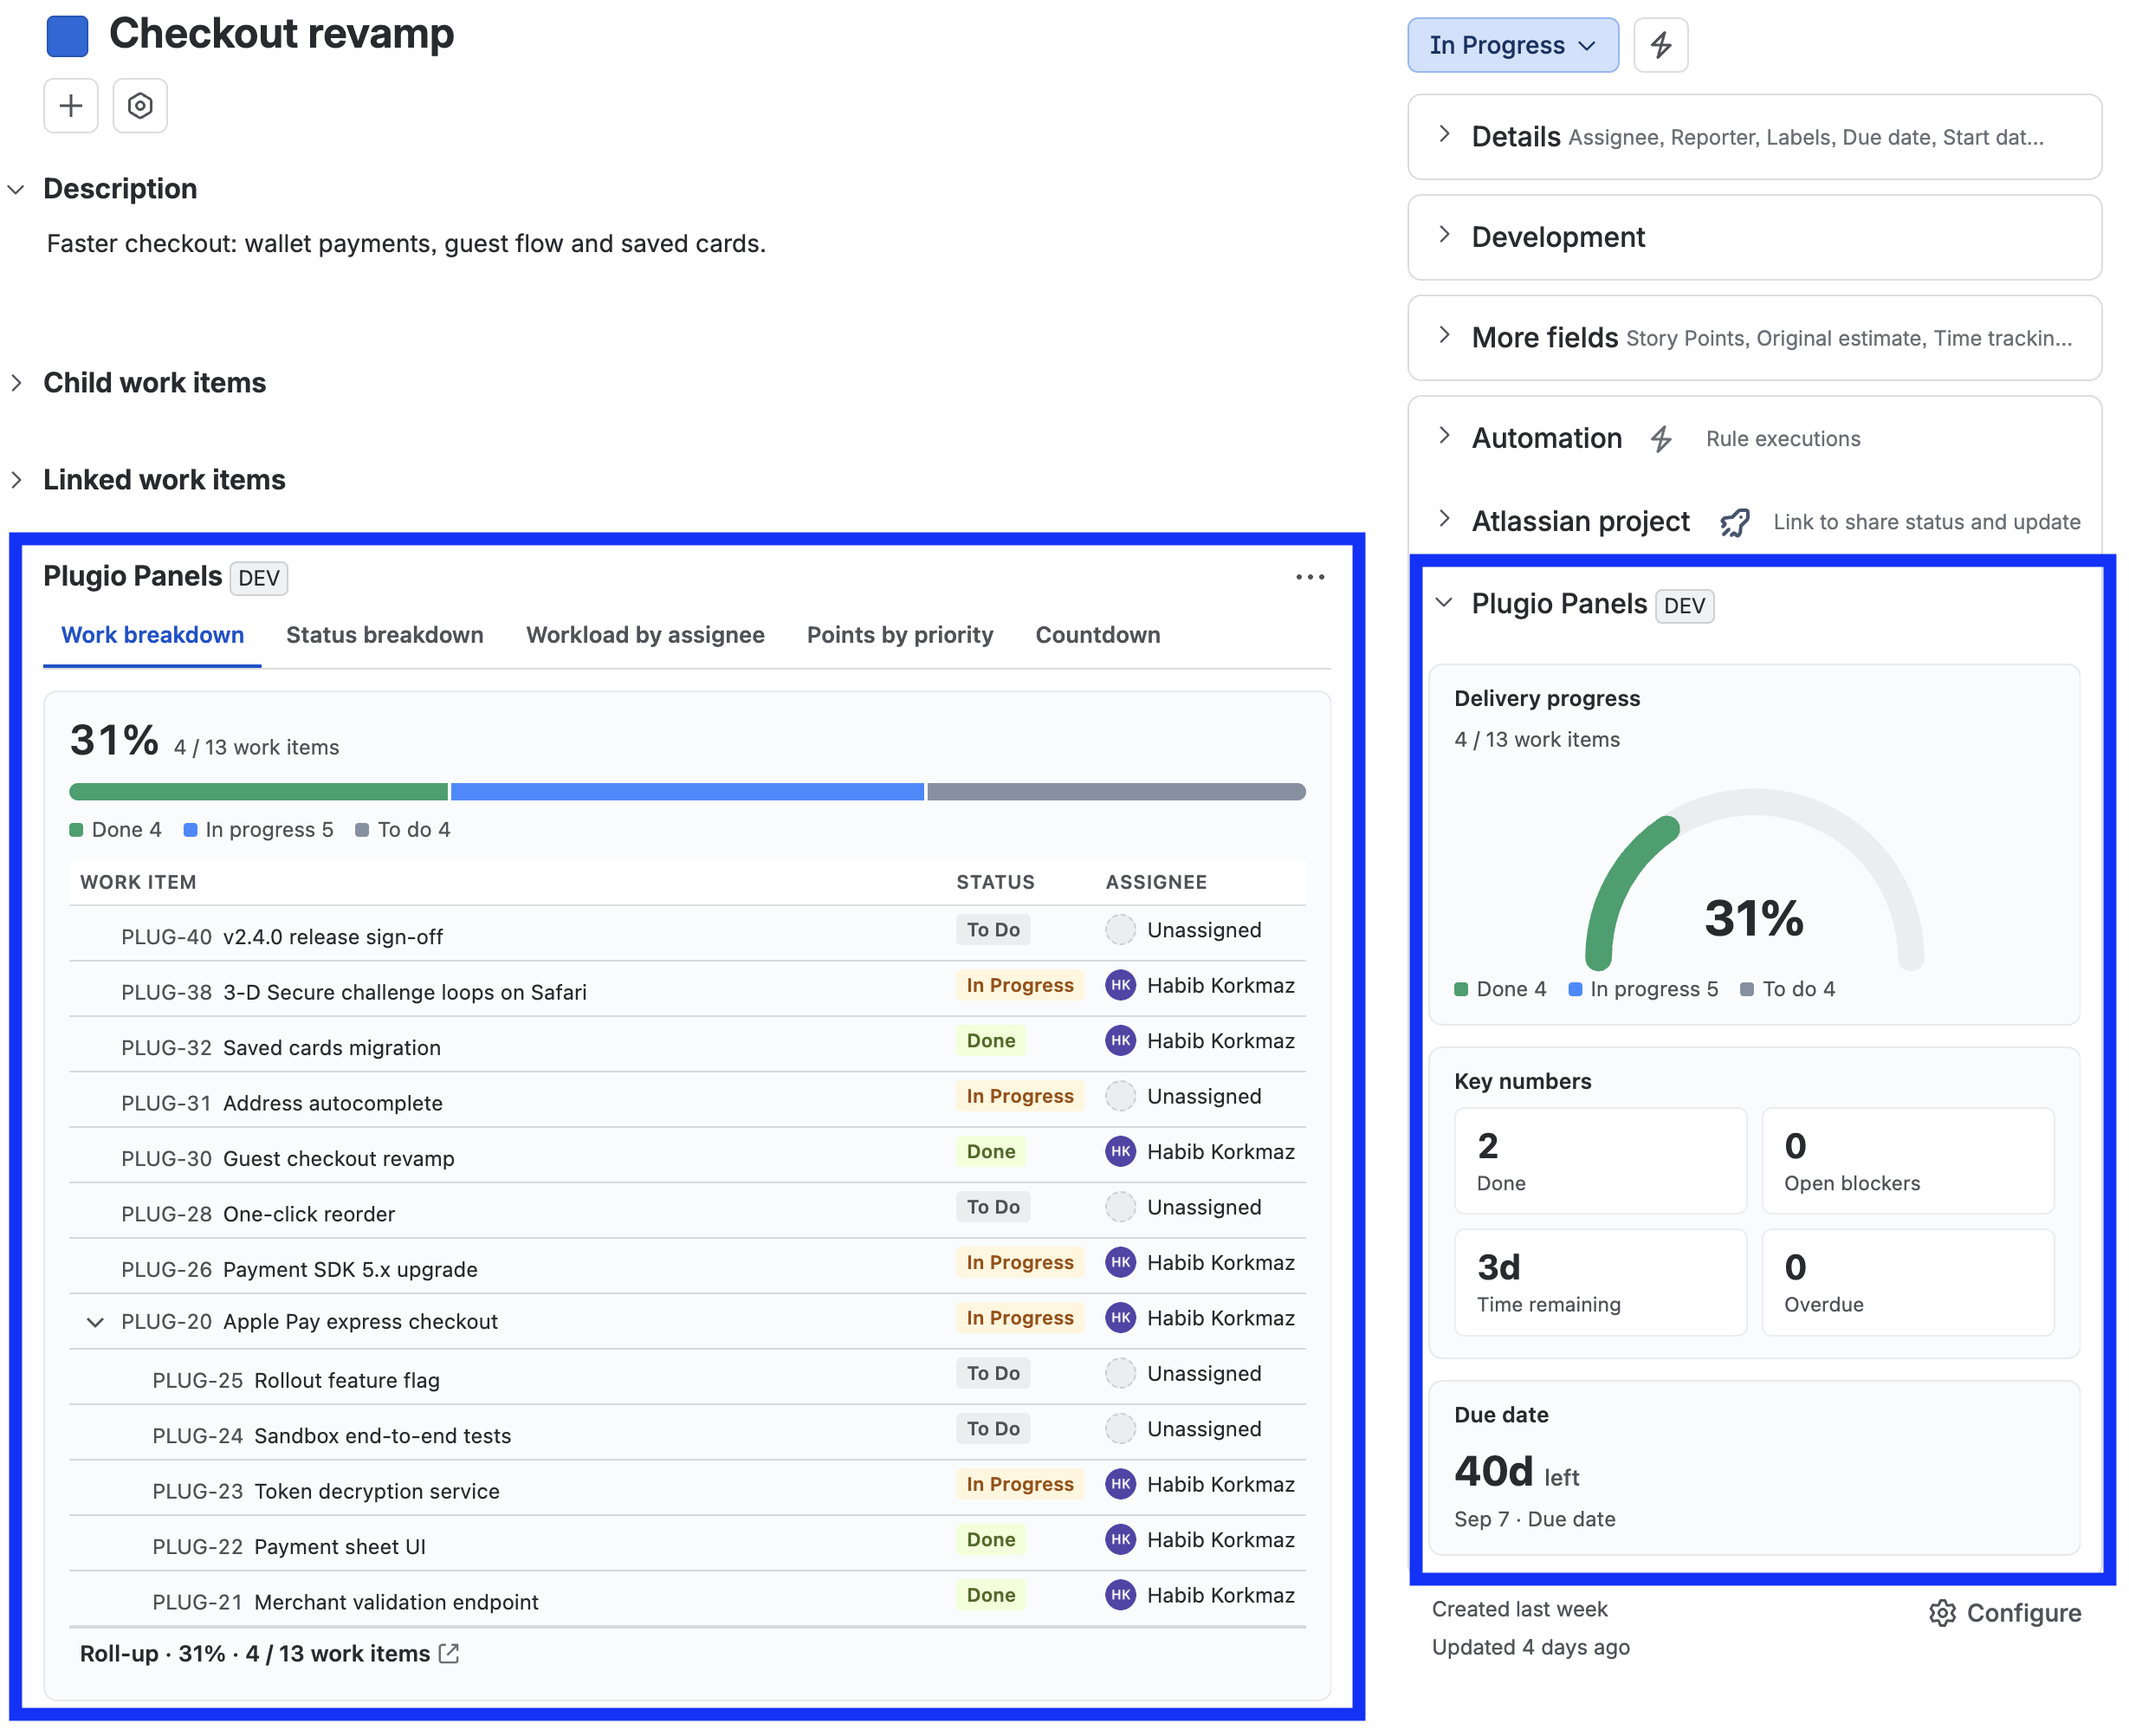Open the roll-up external link icon

[449, 1653]
